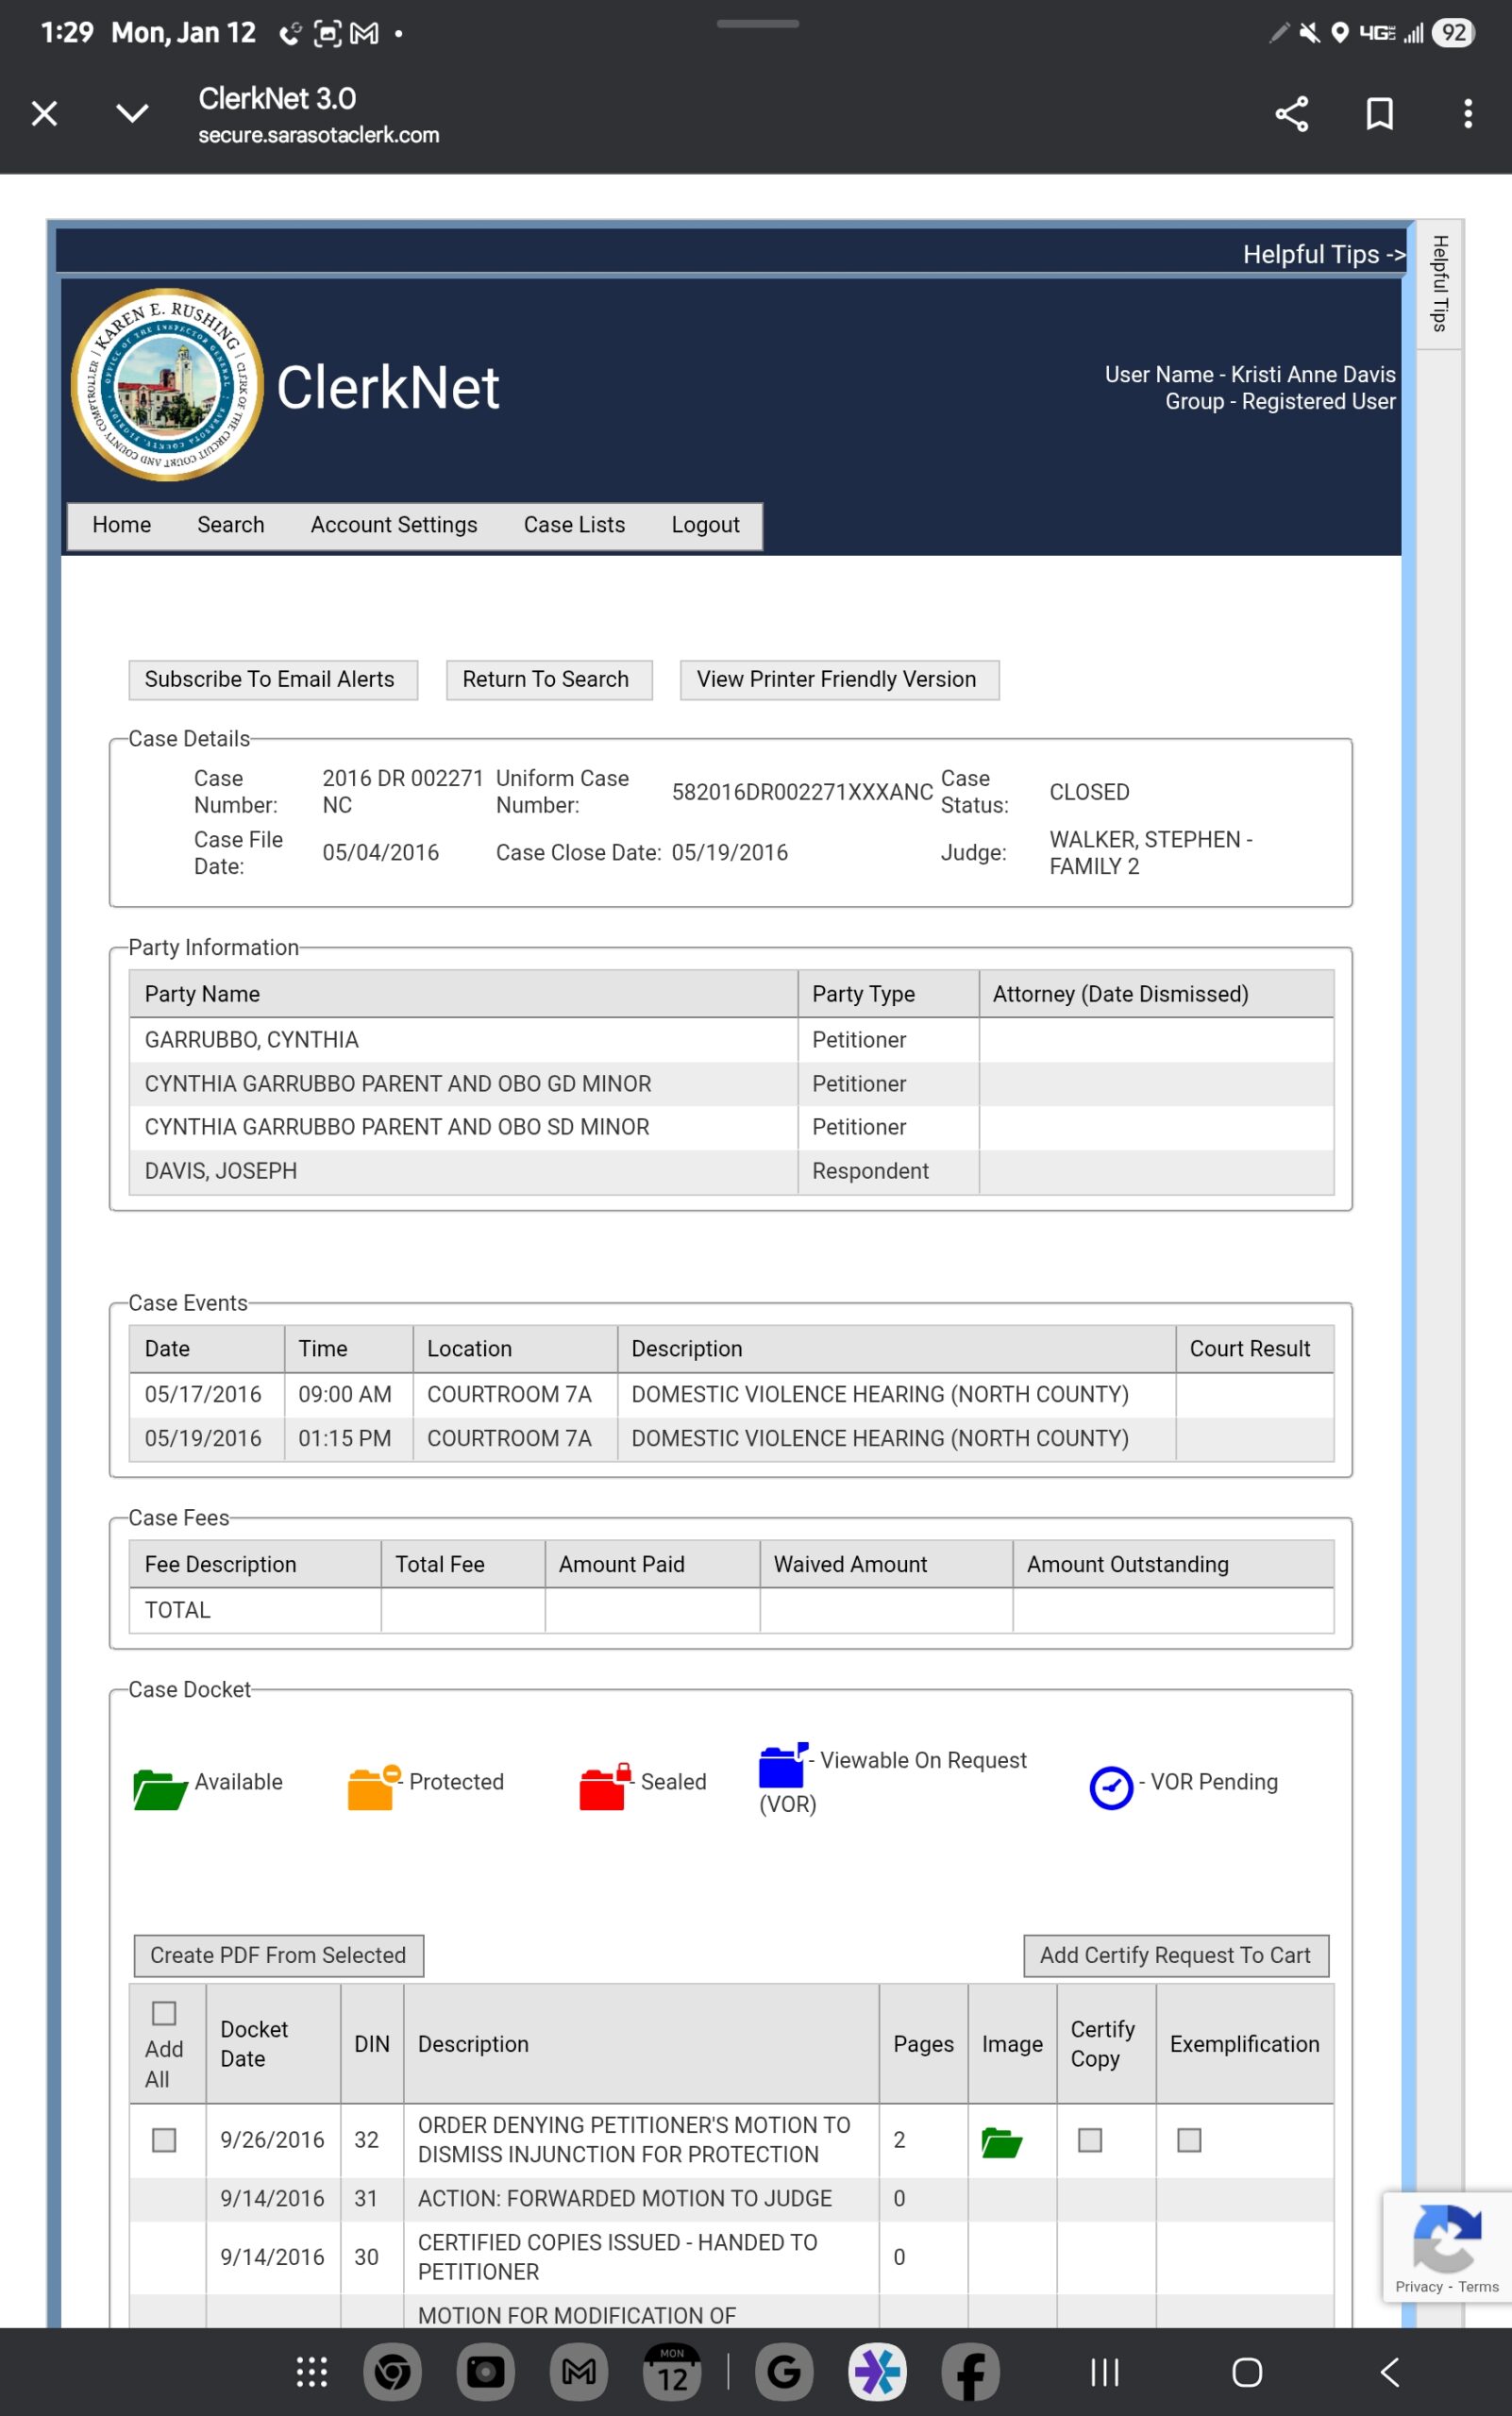
Task: Check Certify Copy box for DIN 32
Action: 1090,2139
